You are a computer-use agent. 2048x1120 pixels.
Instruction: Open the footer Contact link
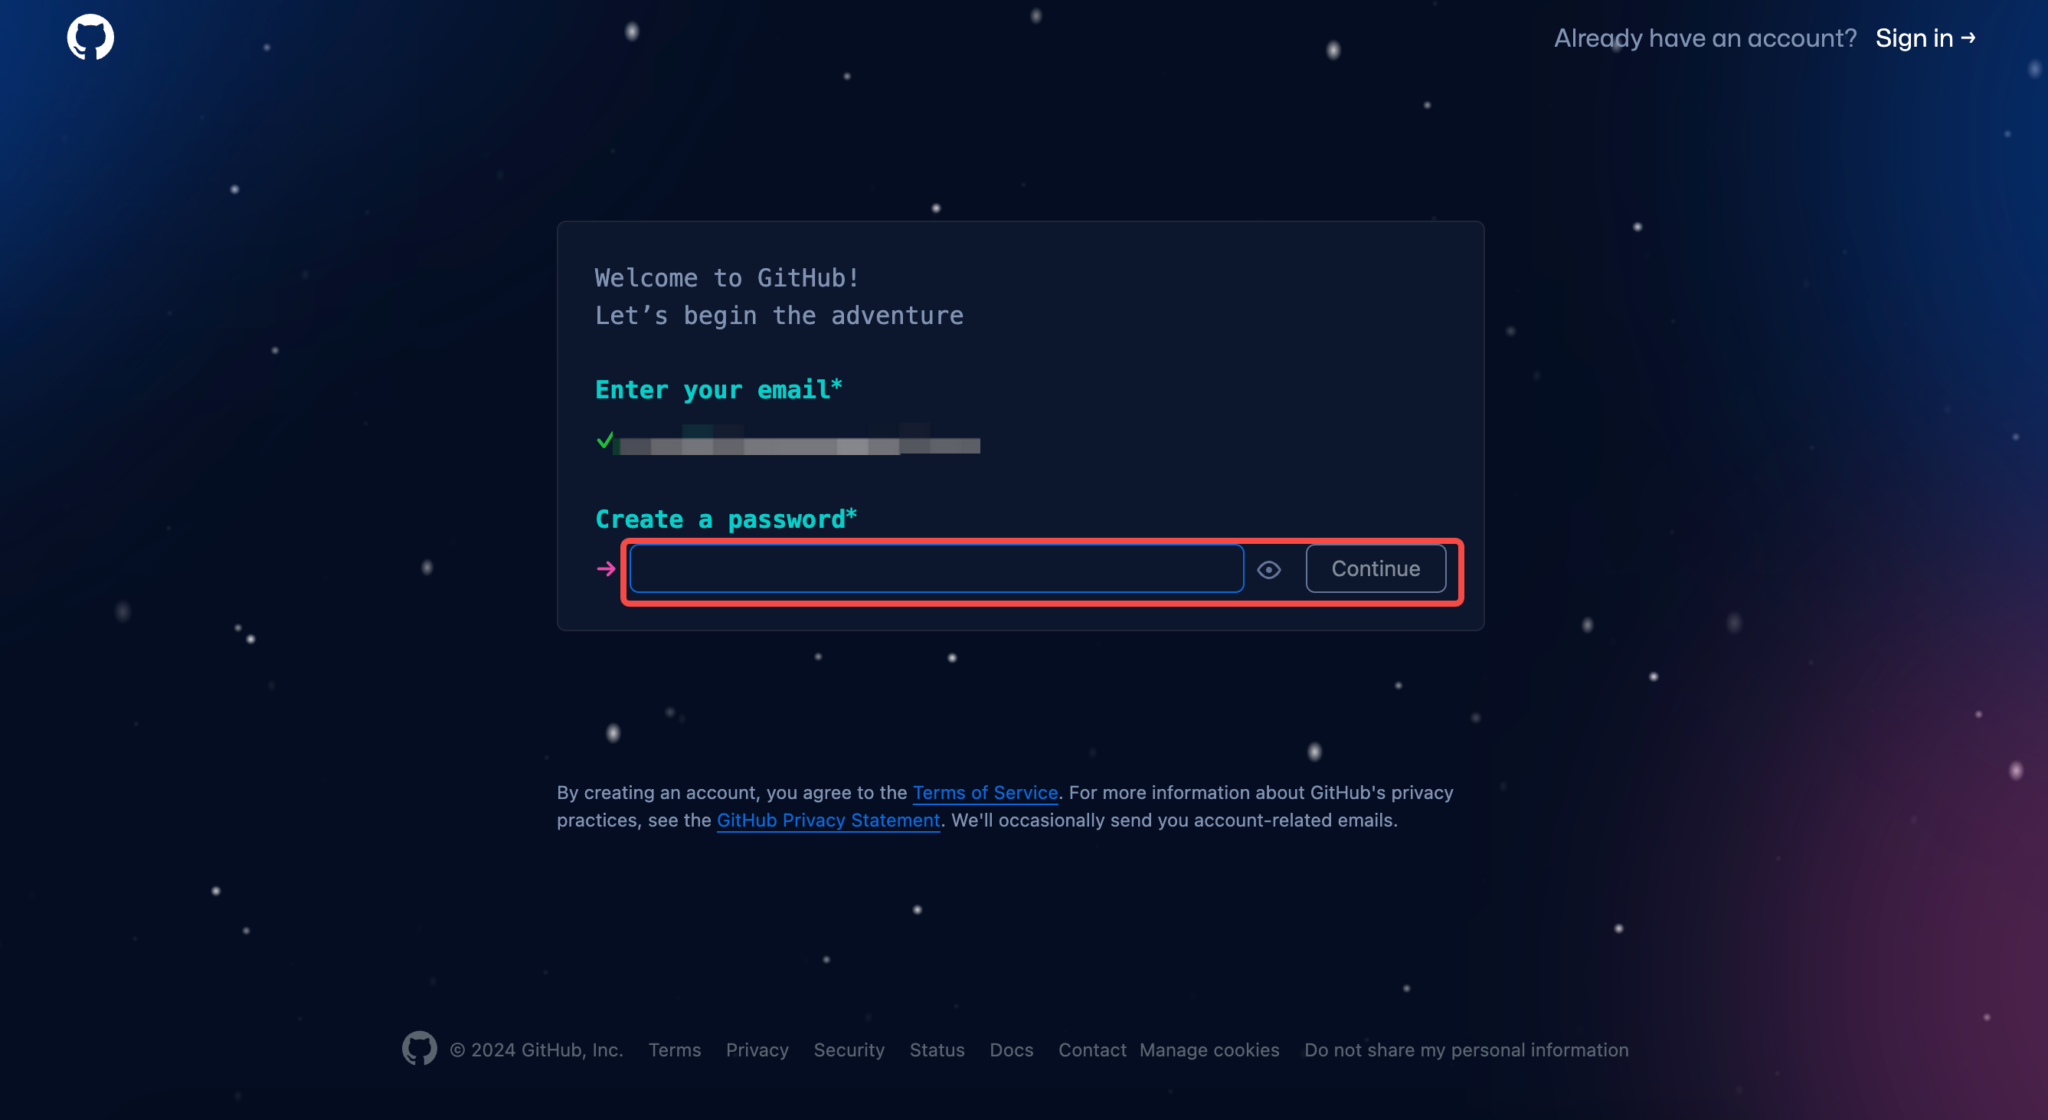tap(1092, 1050)
